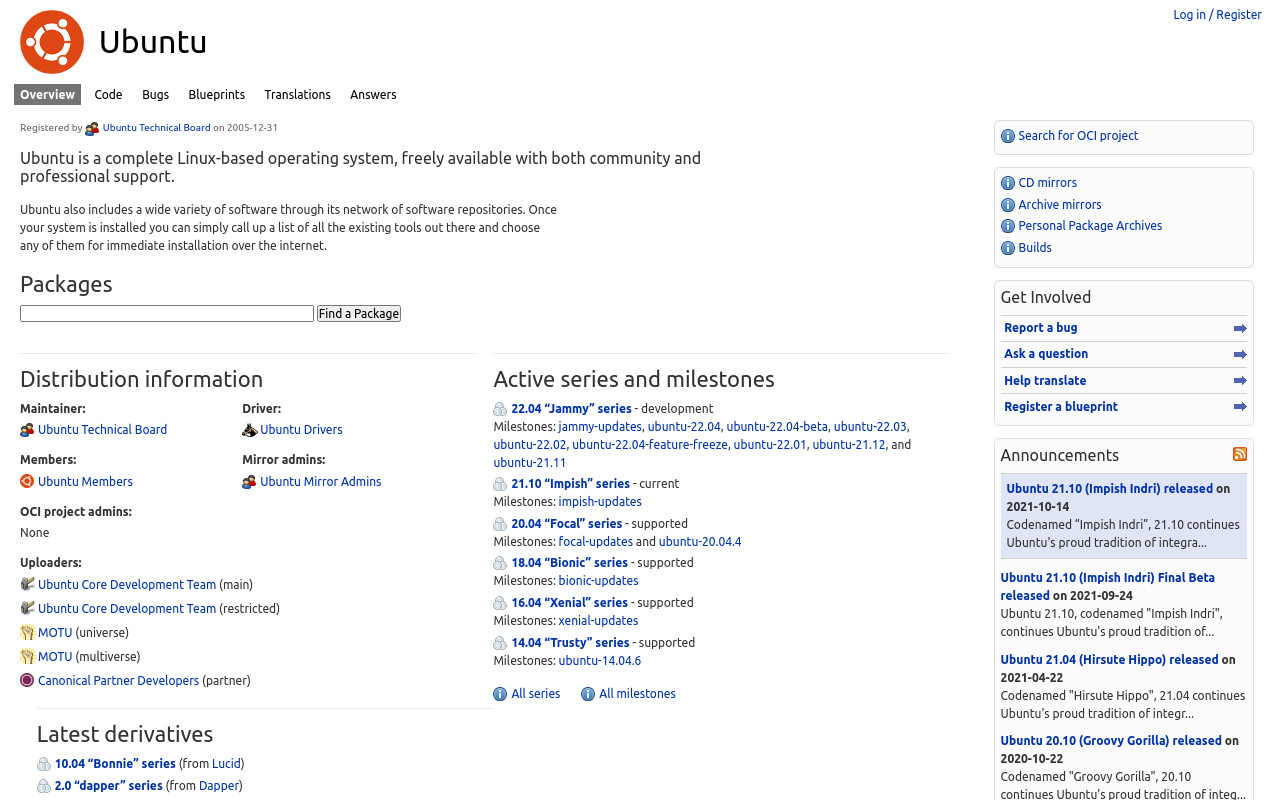Open the MOTU (multiverse) uploader link

click(x=55, y=656)
